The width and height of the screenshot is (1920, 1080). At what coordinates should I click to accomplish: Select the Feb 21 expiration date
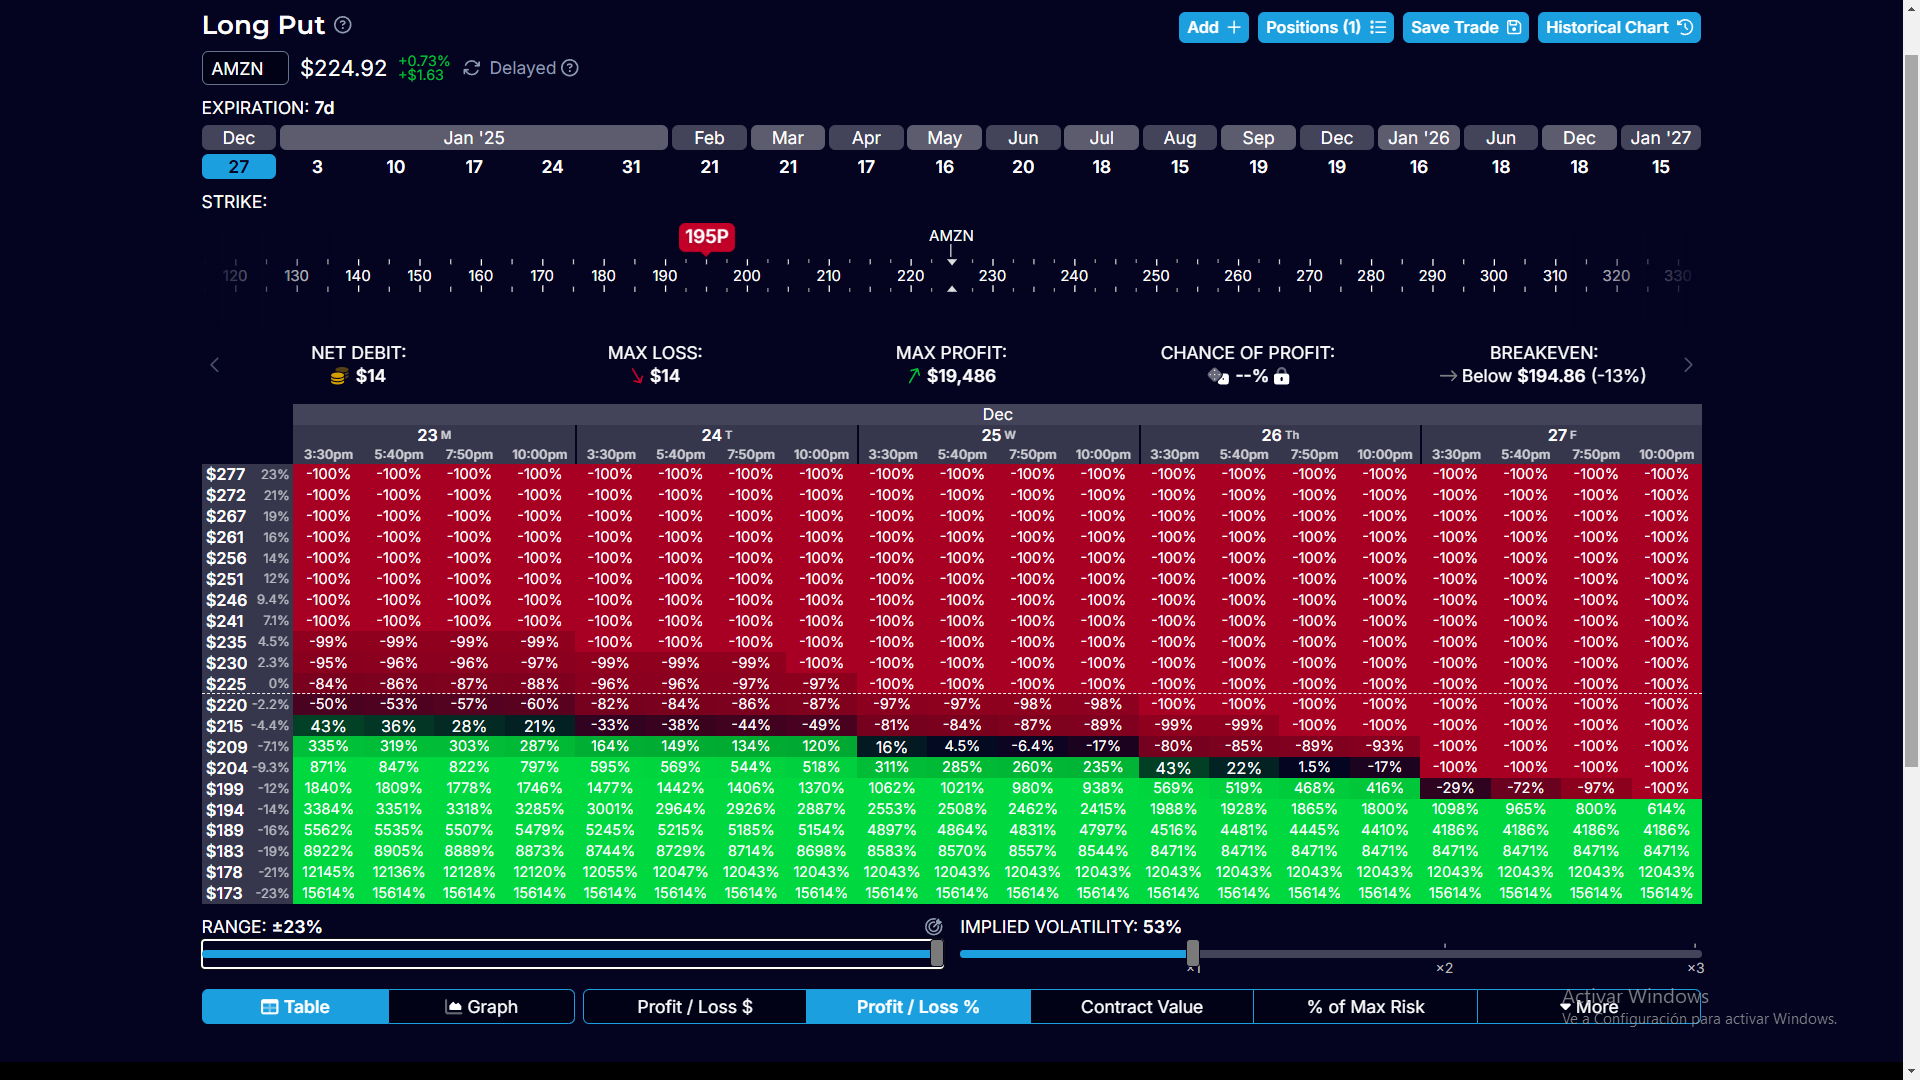[x=710, y=167]
